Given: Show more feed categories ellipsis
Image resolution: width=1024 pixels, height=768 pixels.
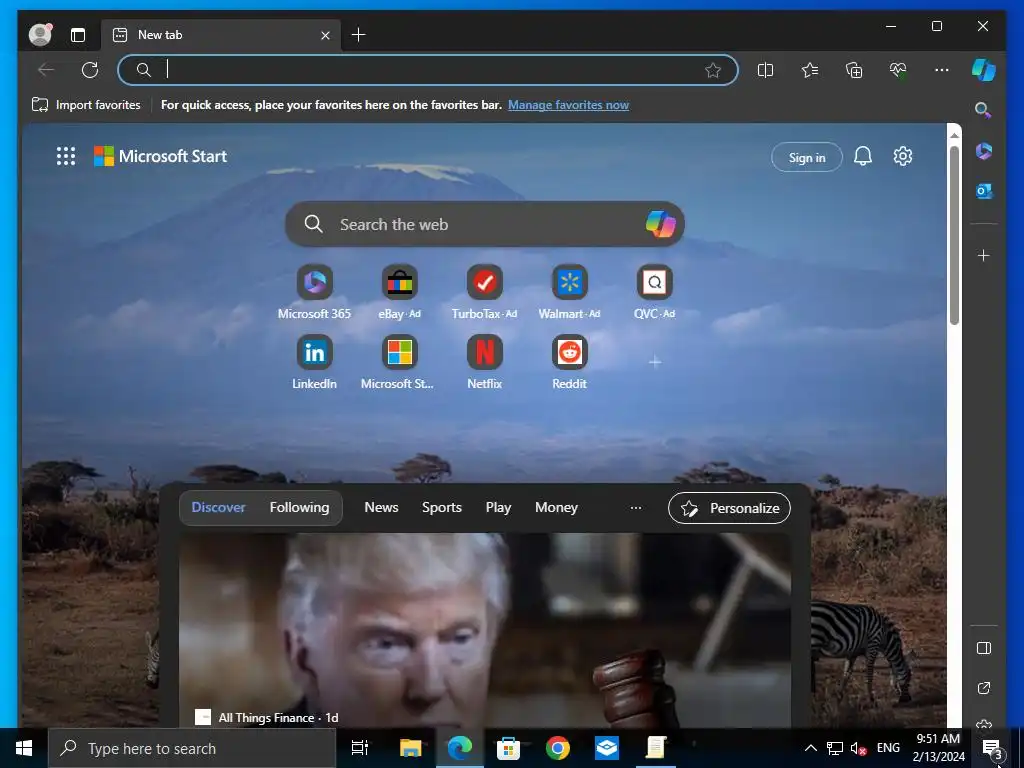Looking at the screenshot, I should tap(635, 507).
